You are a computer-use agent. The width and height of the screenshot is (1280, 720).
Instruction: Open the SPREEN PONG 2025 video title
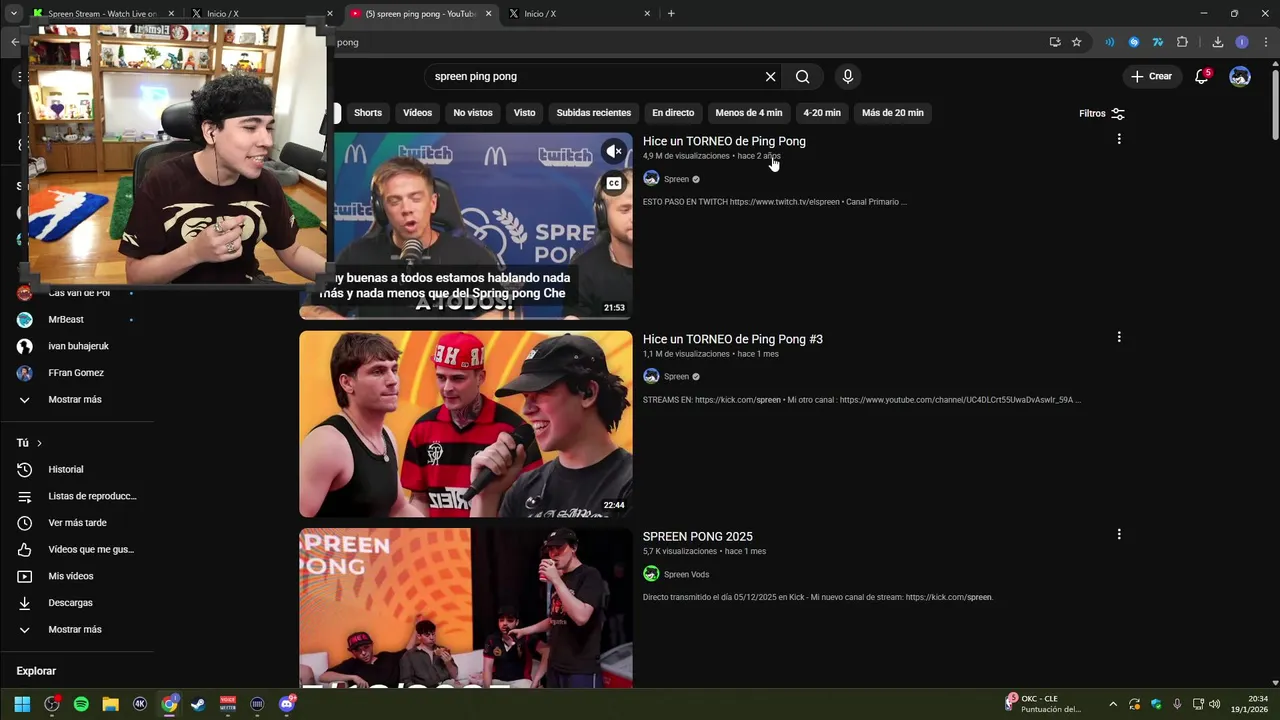pyautogui.click(x=698, y=537)
